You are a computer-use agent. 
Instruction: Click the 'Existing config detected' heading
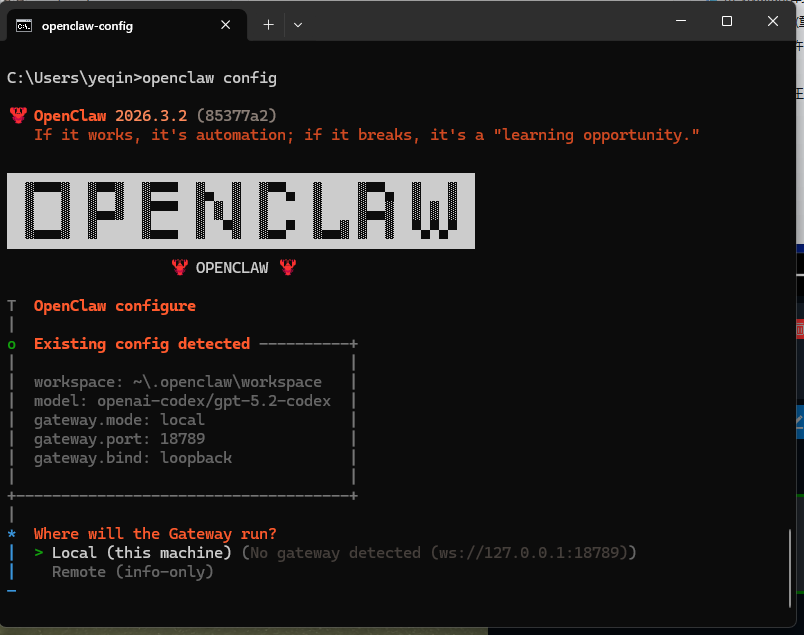tap(142, 344)
